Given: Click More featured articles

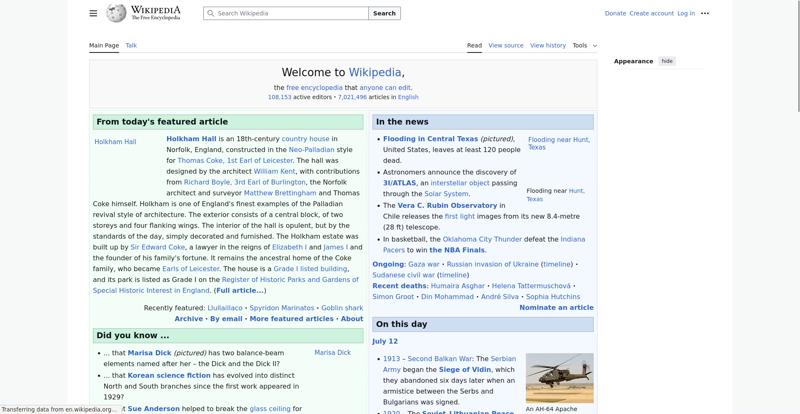Looking at the screenshot, I should tap(291, 319).
